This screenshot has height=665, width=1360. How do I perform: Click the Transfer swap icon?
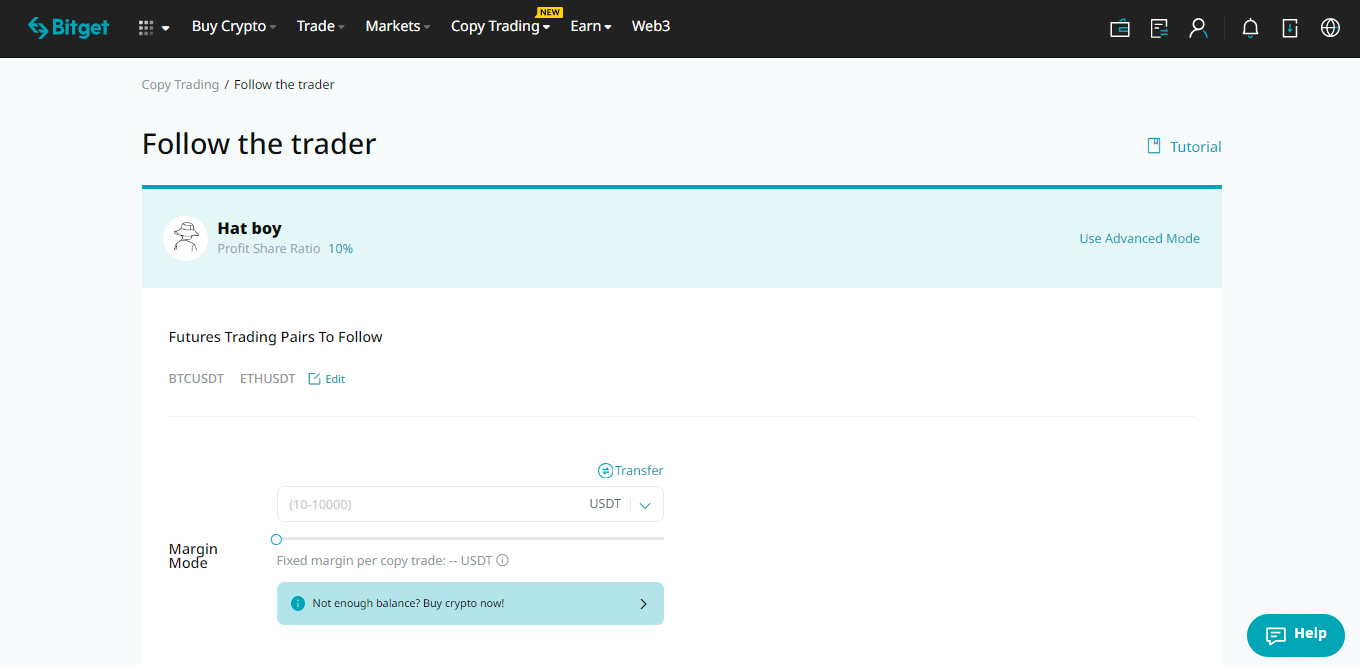[605, 470]
